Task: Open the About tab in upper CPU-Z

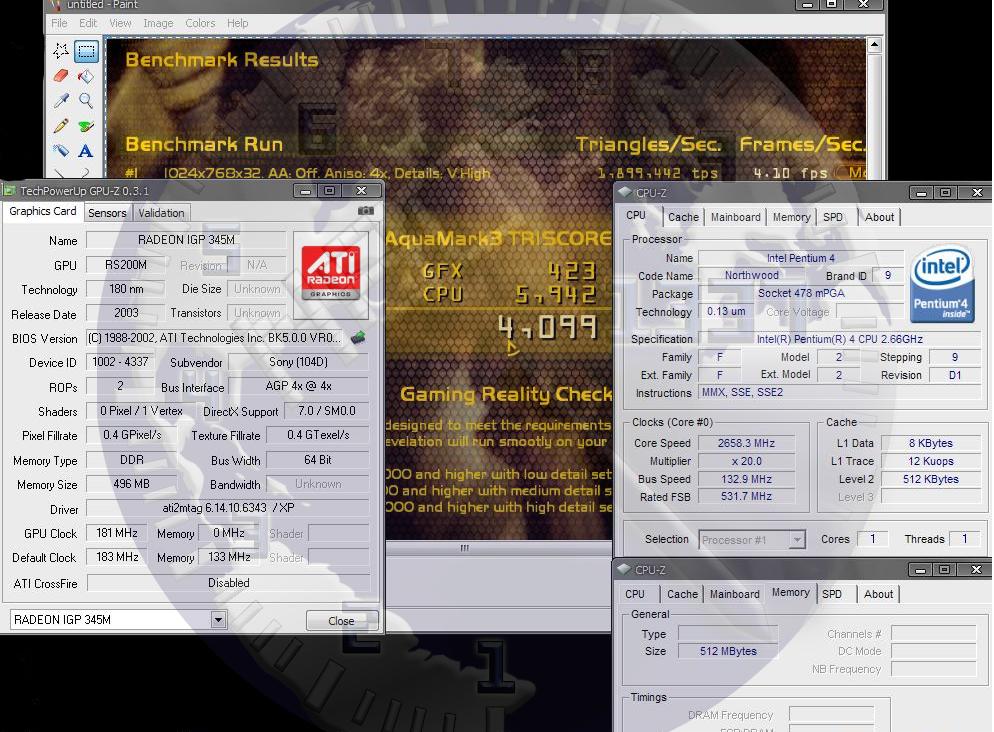Action: coord(879,217)
